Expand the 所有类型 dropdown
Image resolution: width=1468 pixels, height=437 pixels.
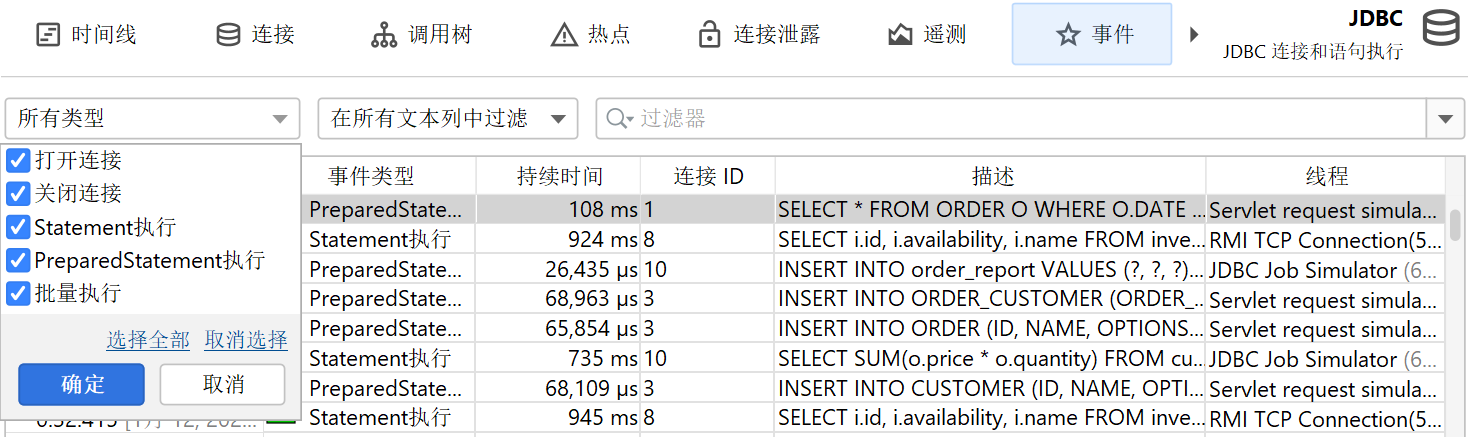click(152, 119)
